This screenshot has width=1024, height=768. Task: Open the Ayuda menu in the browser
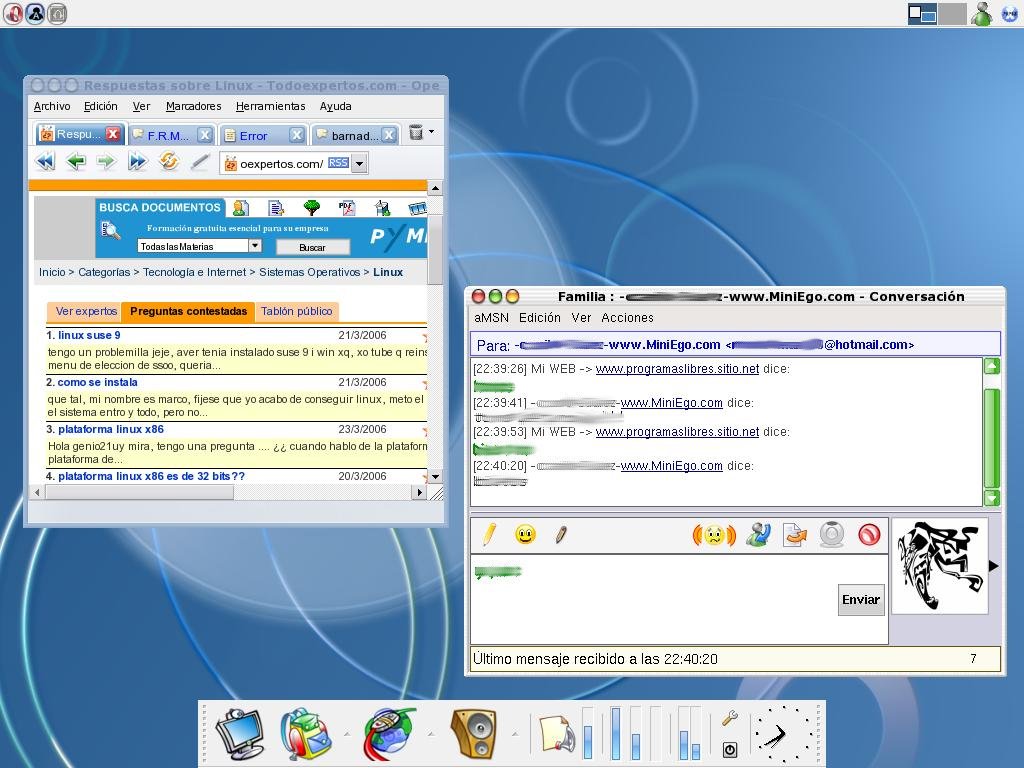336,106
